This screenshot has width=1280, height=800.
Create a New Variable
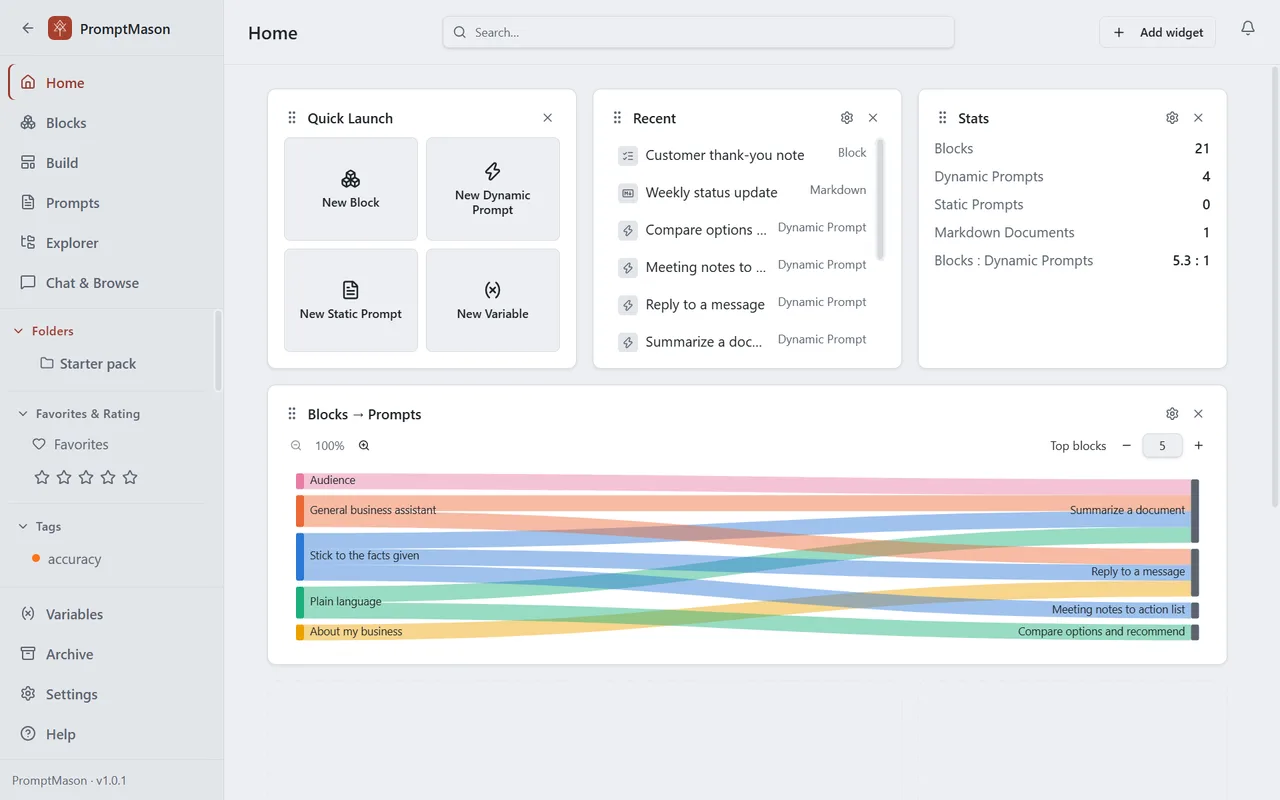coord(493,300)
